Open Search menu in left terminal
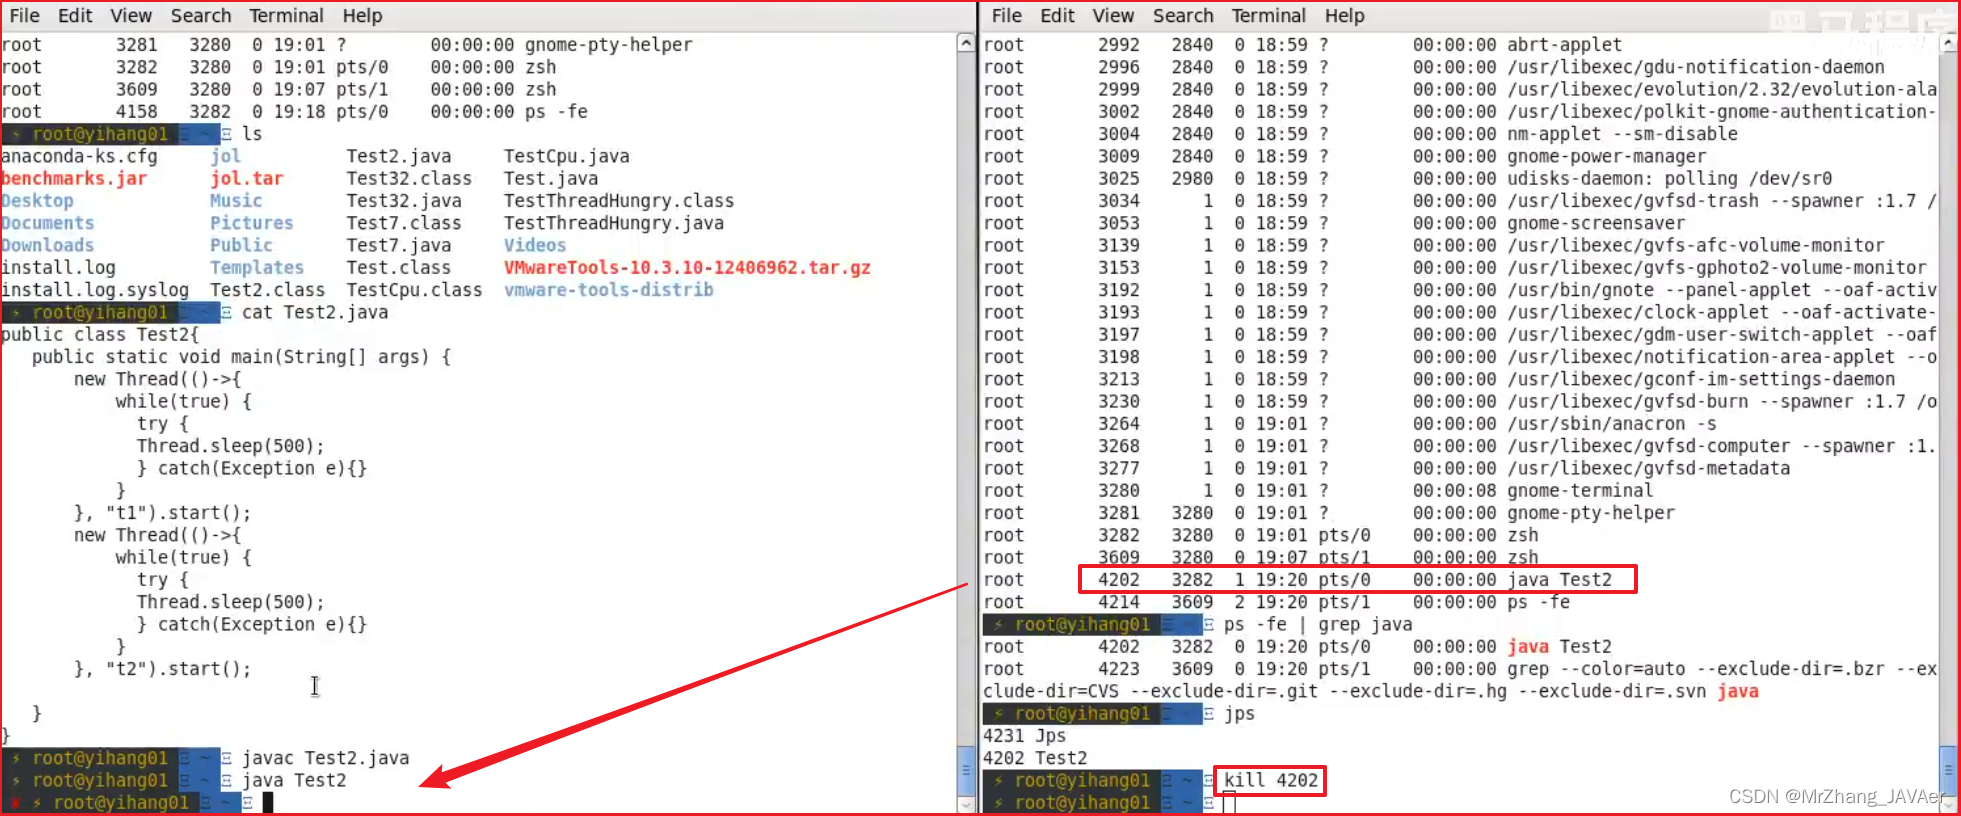Viewport: 1961px width, 816px height. pyautogui.click(x=201, y=15)
